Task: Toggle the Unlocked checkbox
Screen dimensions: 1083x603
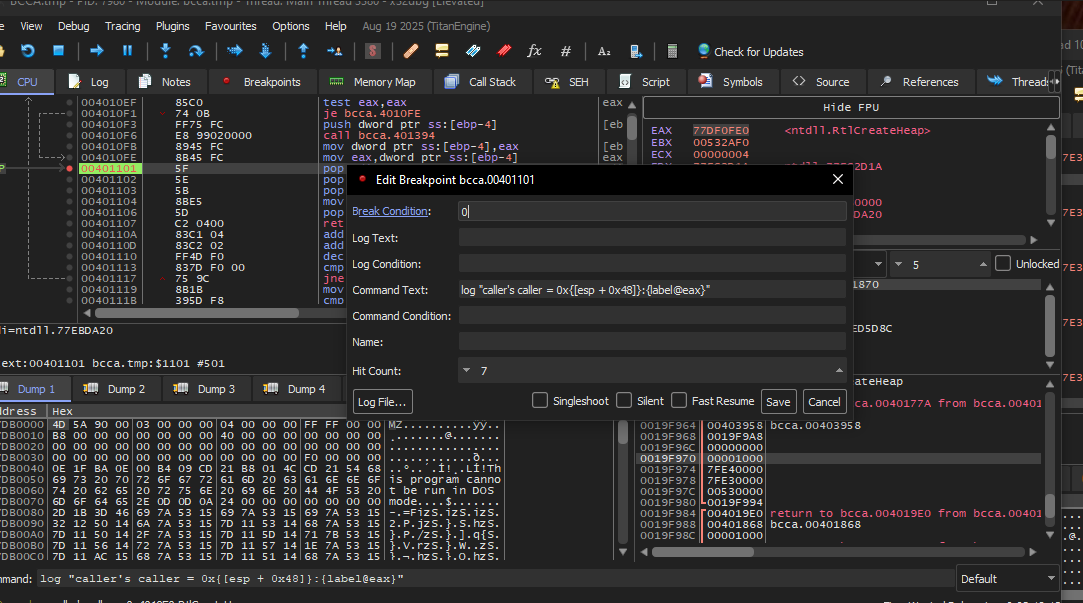Action: (1003, 264)
